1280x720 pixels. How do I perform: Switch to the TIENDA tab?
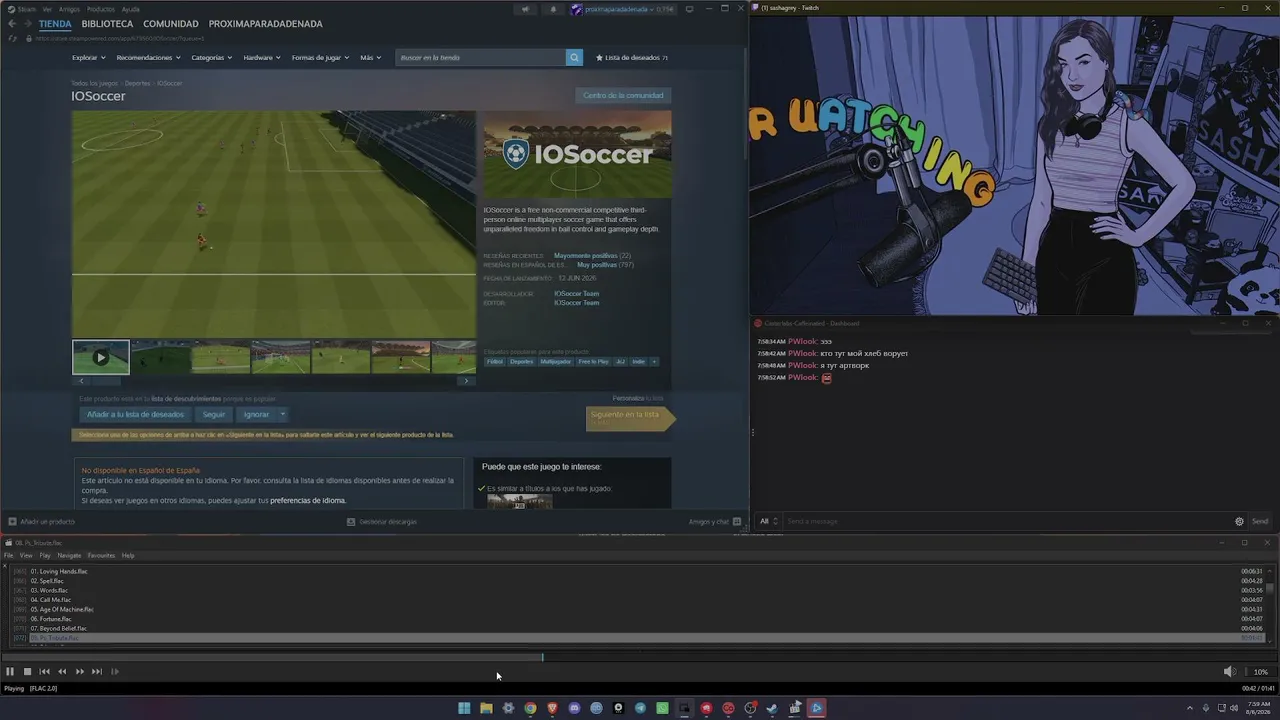pos(55,24)
